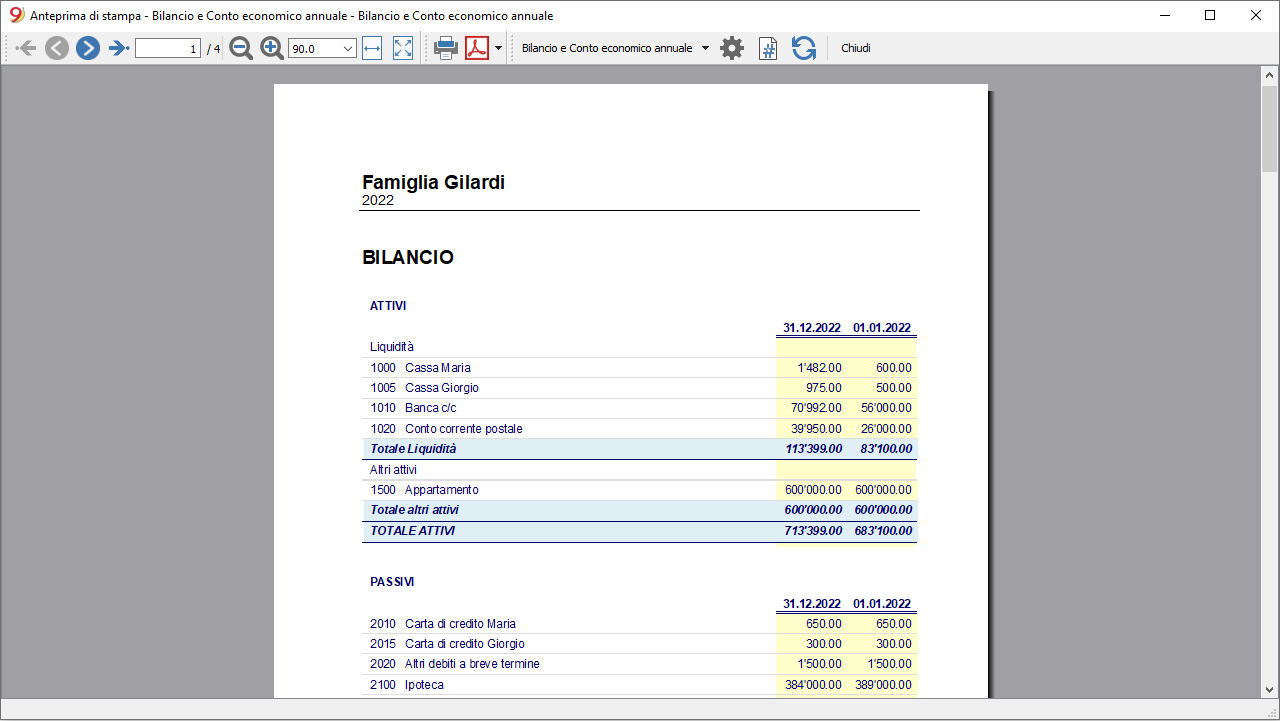This screenshot has height=721, width=1280.
Task: Zoom in with the plus magnifier
Action: (x=272, y=48)
